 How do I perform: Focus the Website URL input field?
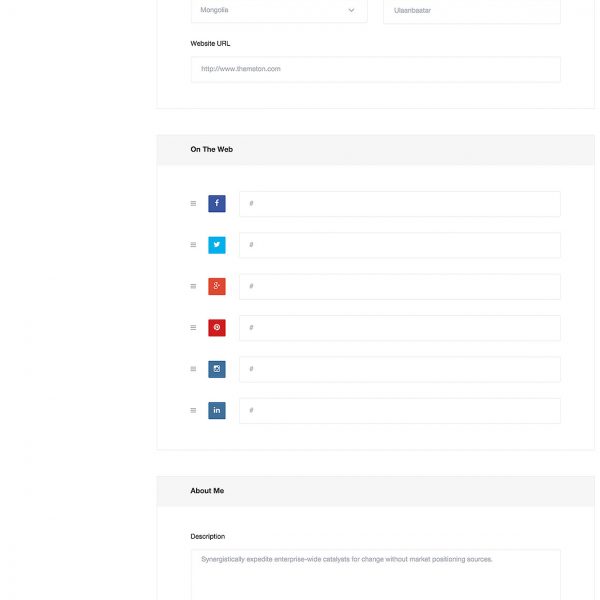pyautogui.click(x=376, y=69)
